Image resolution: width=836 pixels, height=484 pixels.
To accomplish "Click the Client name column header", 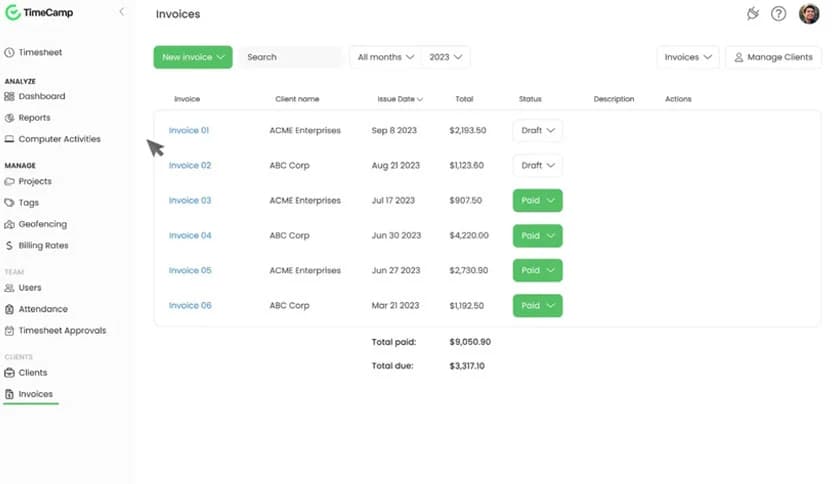I will (297, 99).
